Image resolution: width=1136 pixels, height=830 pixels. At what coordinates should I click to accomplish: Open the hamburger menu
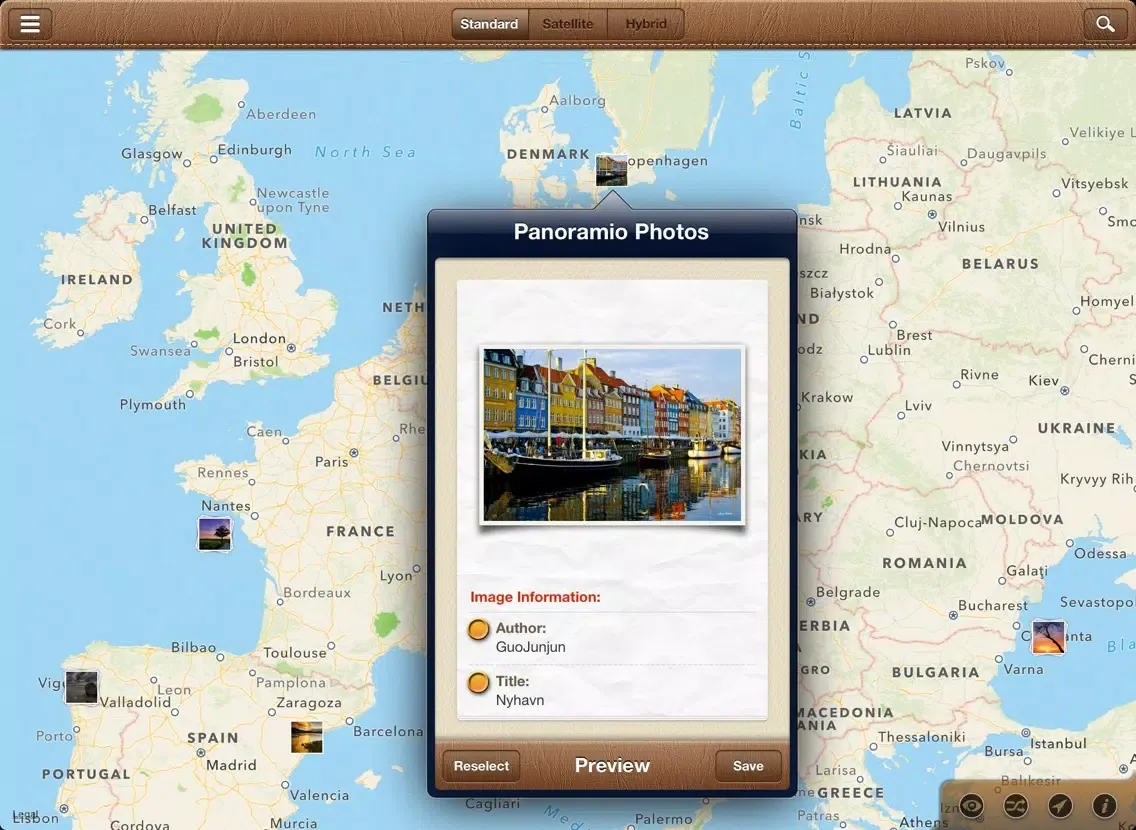30,24
